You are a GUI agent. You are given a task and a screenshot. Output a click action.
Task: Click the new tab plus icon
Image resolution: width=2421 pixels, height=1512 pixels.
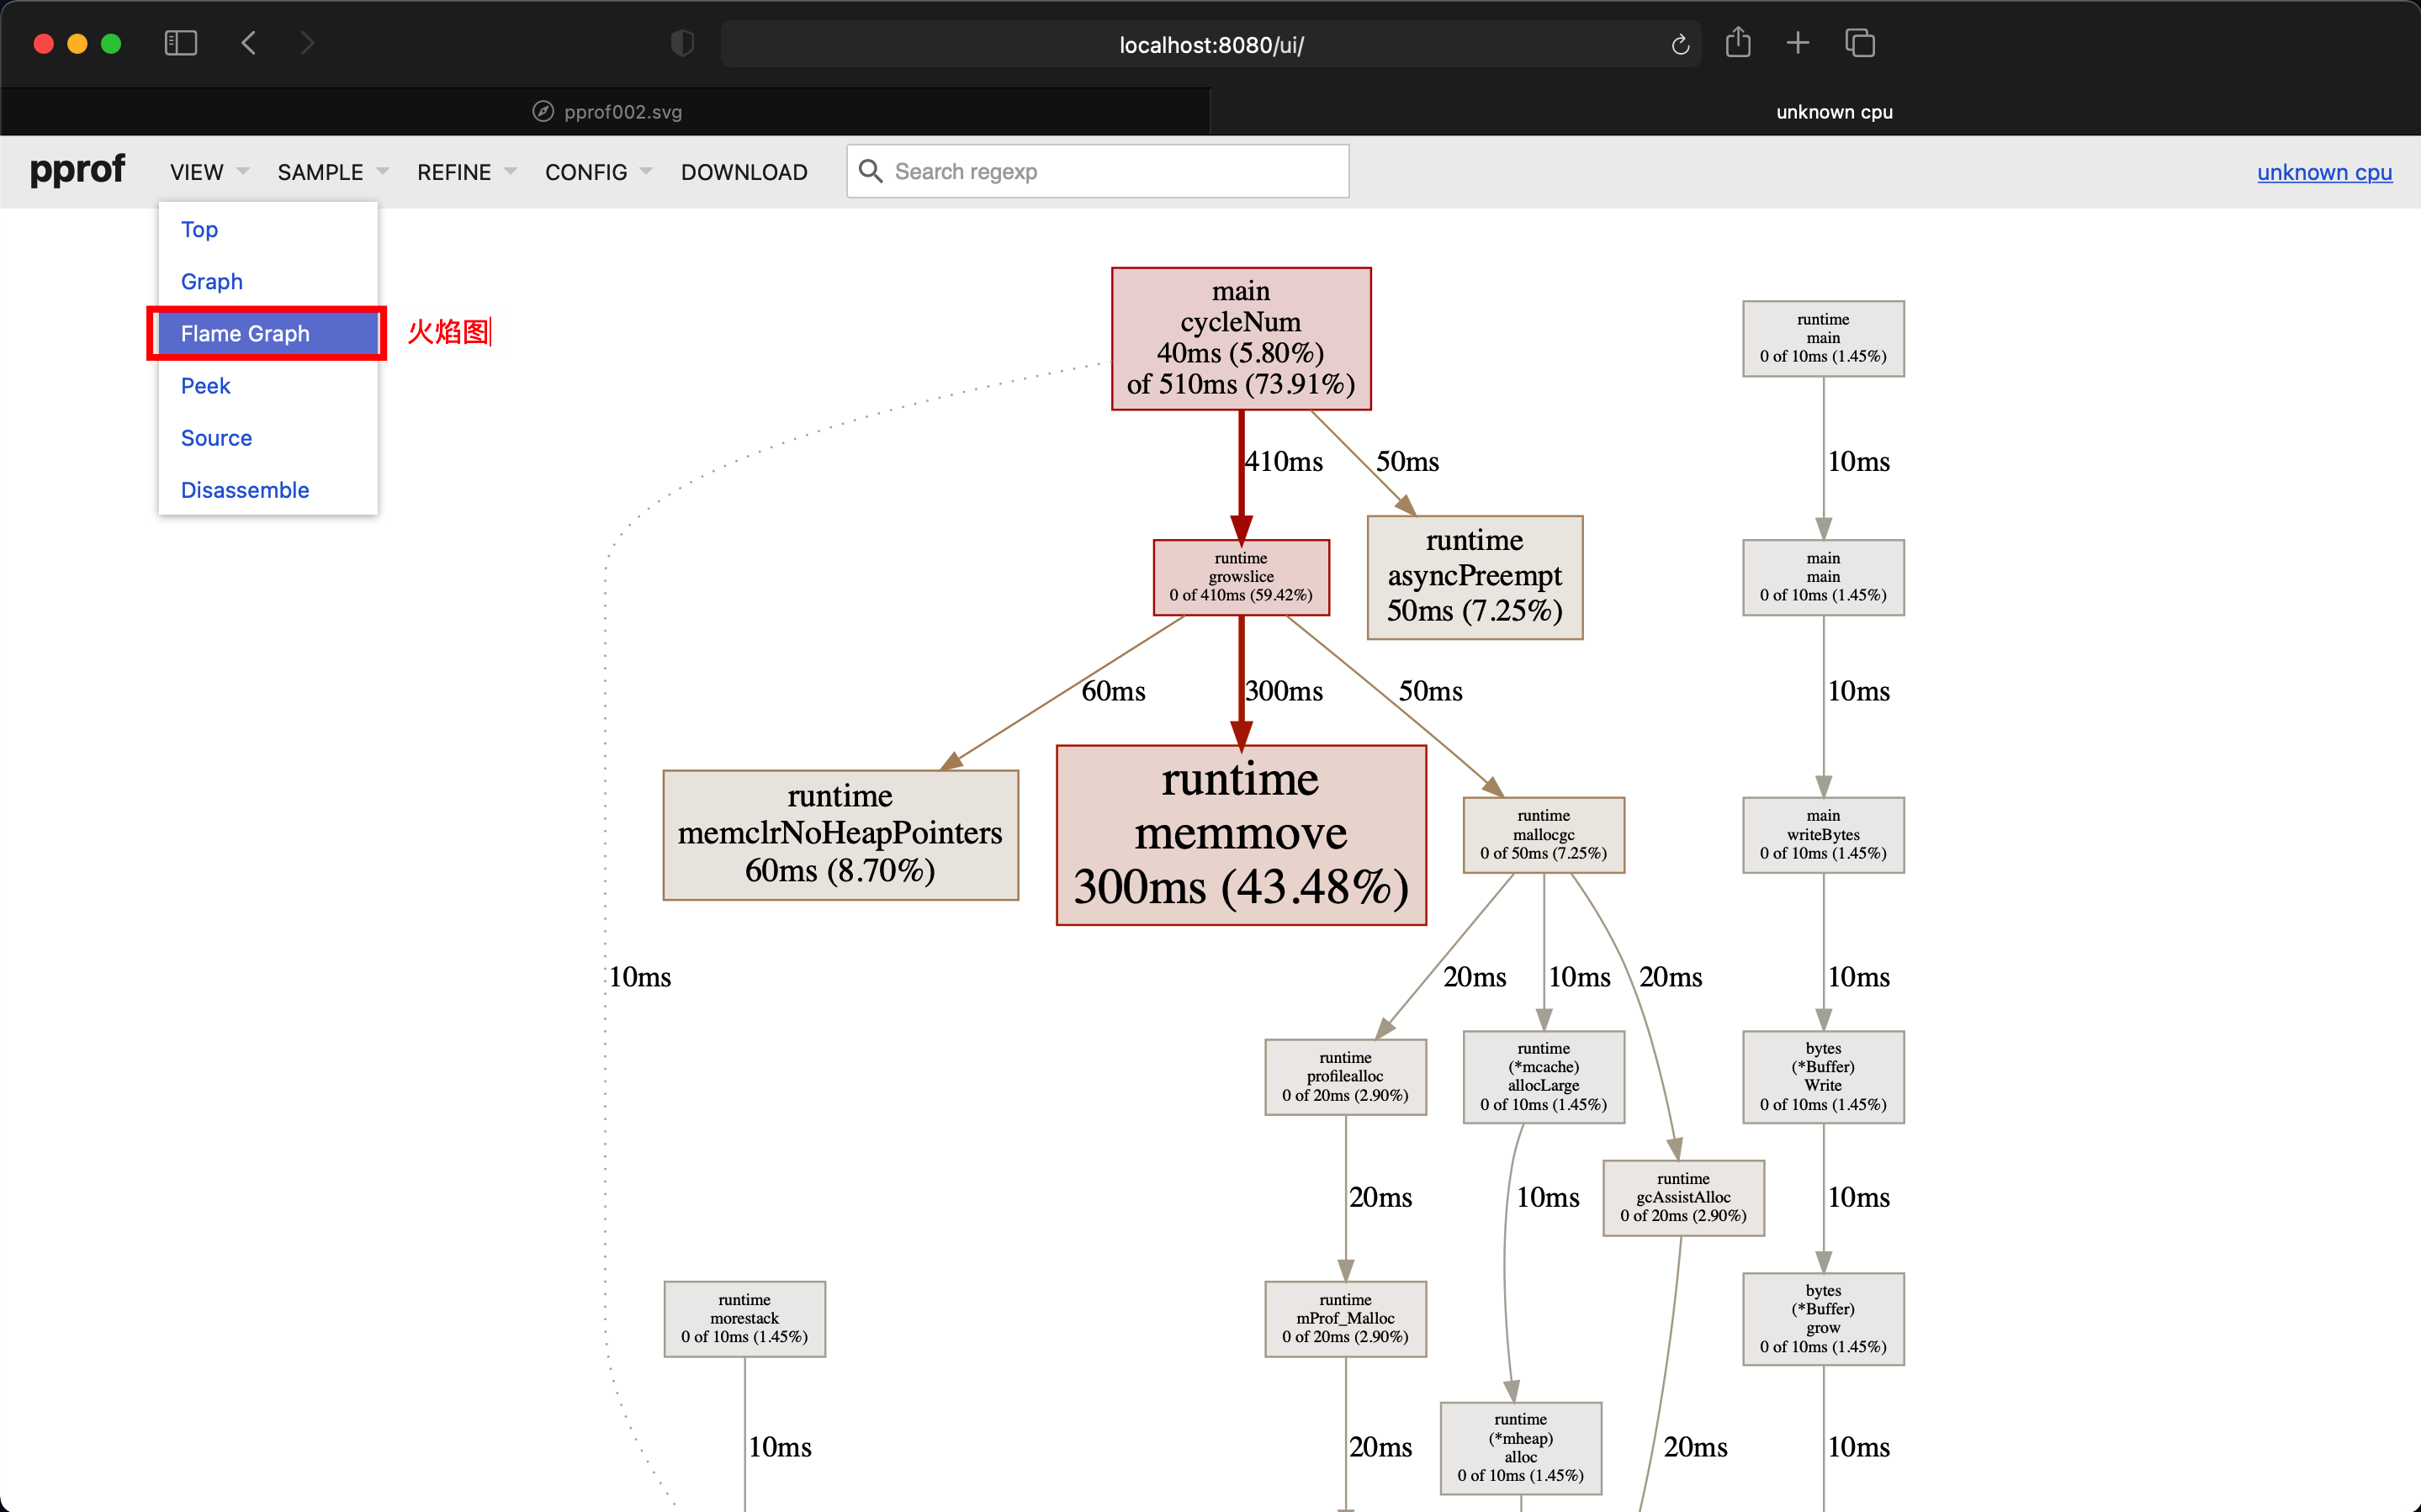click(x=1798, y=43)
